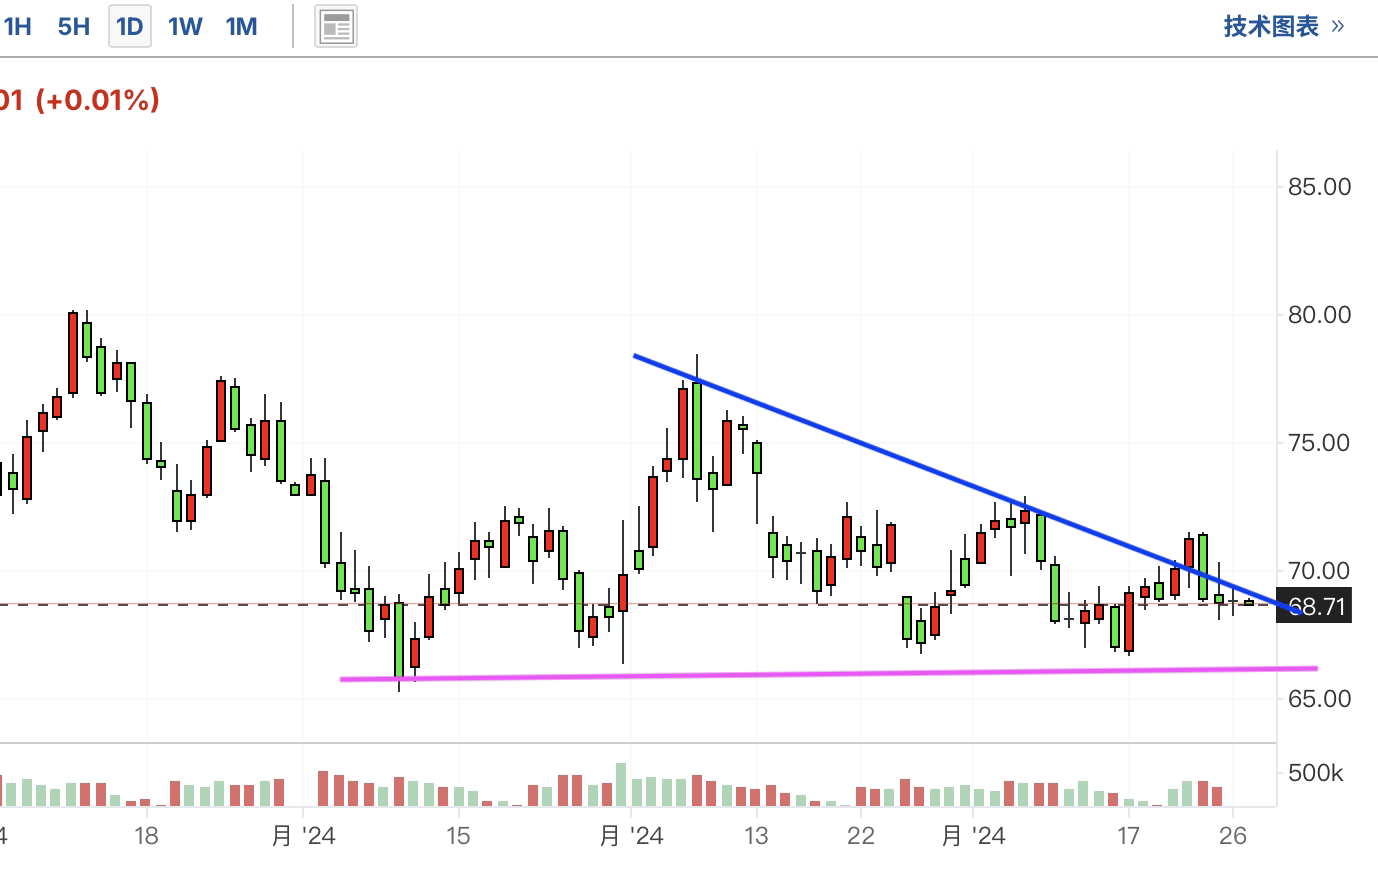Click date label 18 on time axis
This screenshot has height=888, width=1378.
[146, 836]
